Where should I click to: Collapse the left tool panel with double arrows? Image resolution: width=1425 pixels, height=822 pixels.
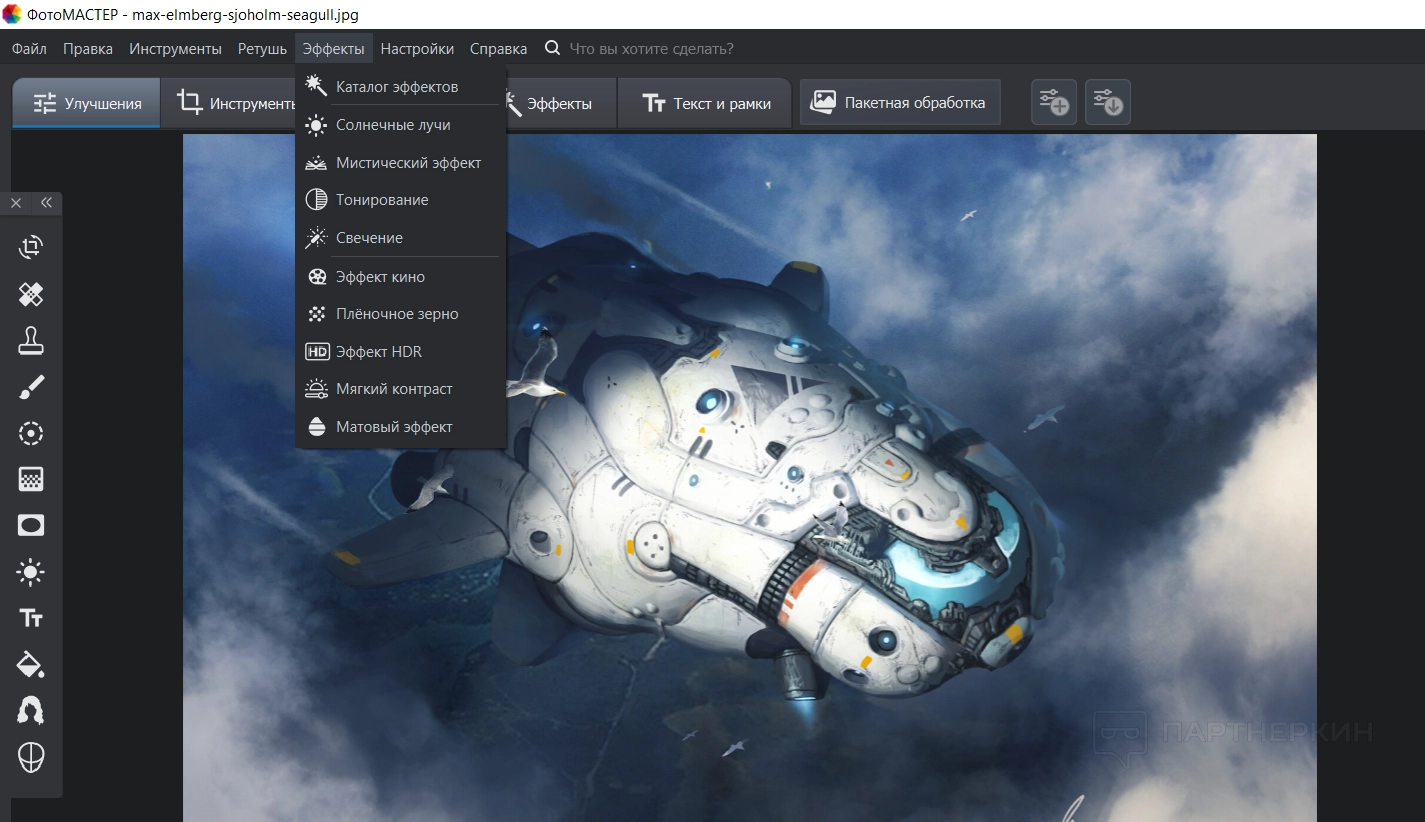click(x=46, y=203)
